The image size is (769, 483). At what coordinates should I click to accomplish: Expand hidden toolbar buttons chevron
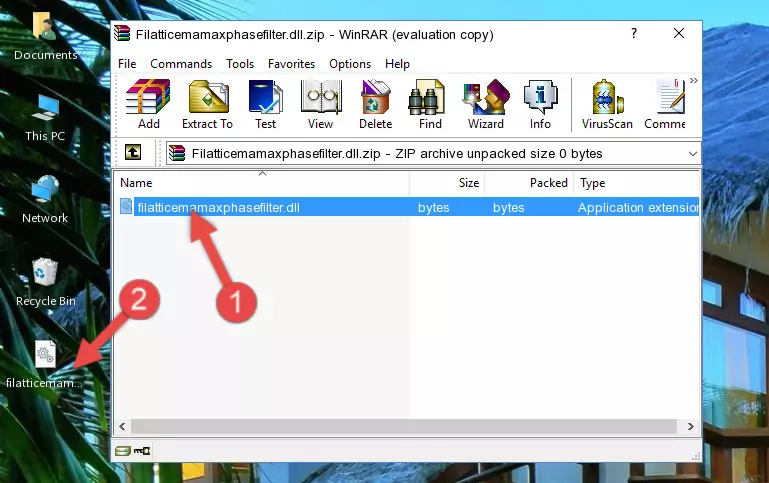693,80
